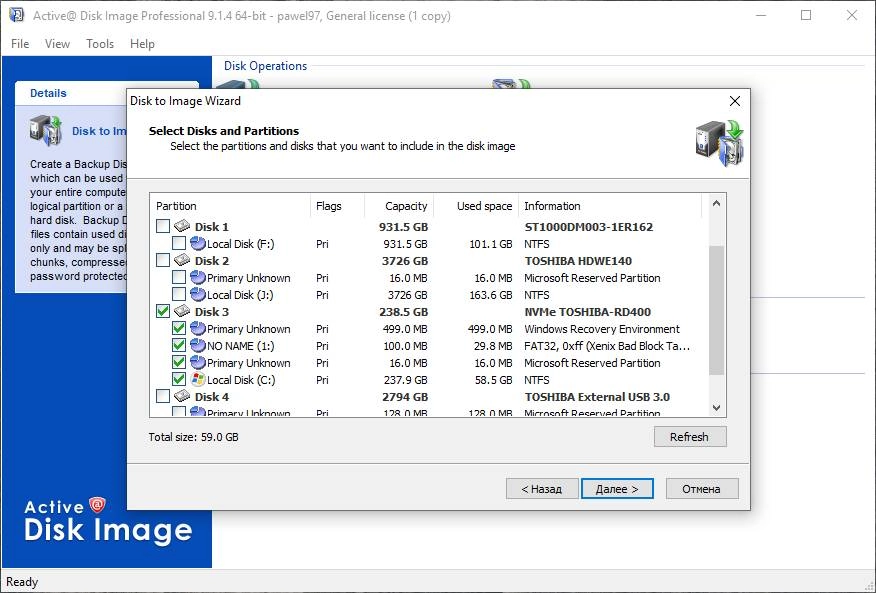876x593 pixels.
Task: Click the Local Disk (J:) partition icon
Action: click(198, 295)
